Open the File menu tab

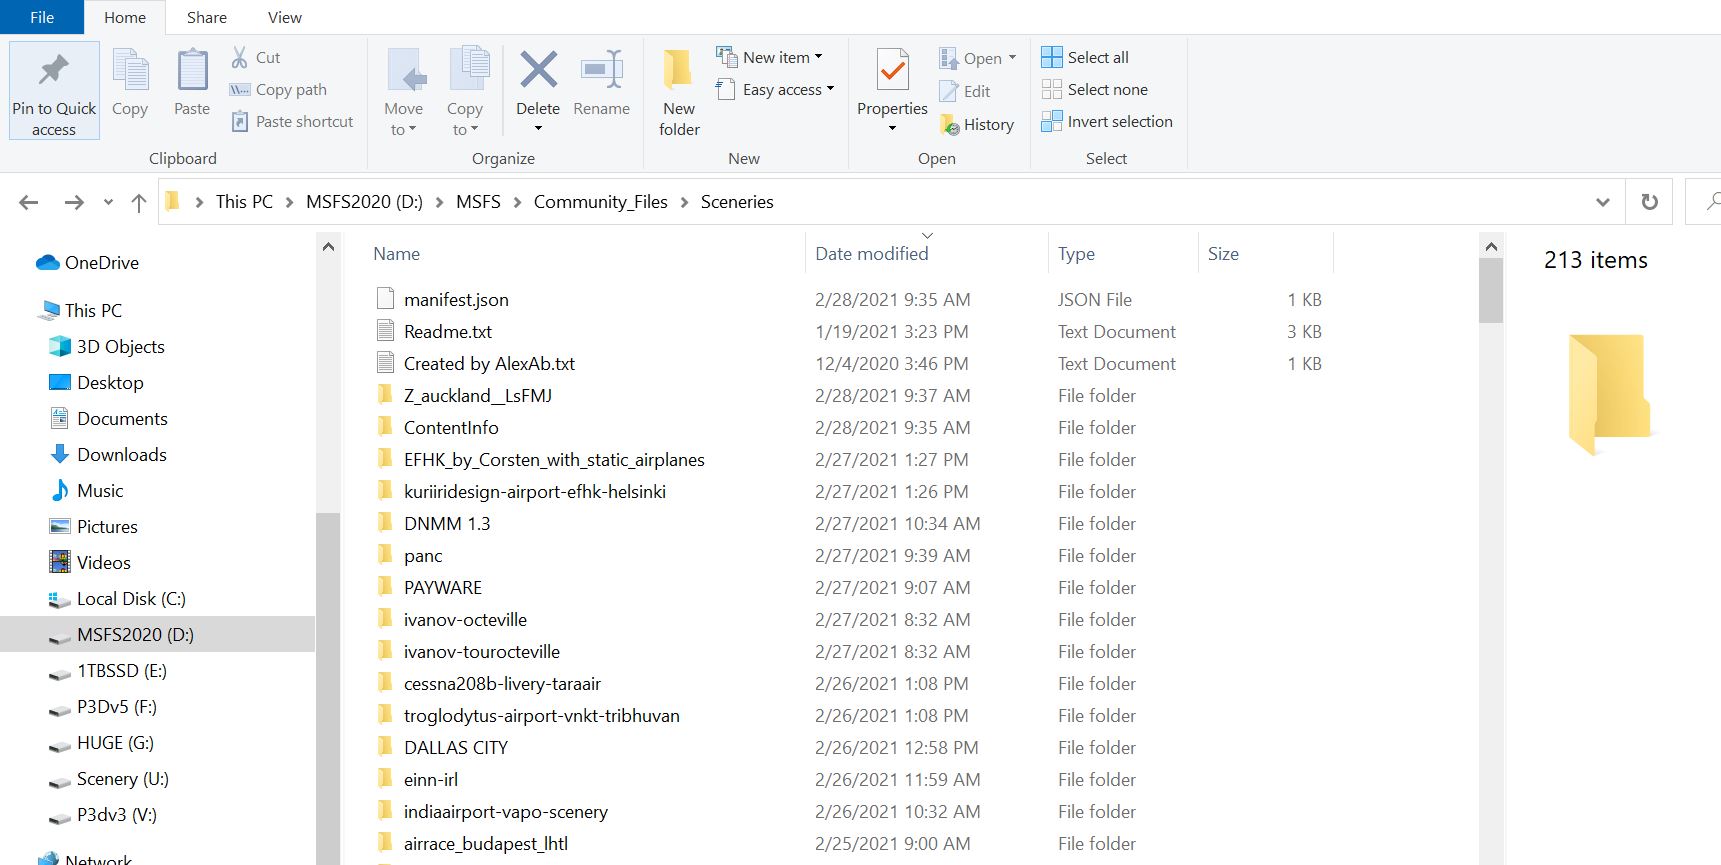click(x=42, y=17)
